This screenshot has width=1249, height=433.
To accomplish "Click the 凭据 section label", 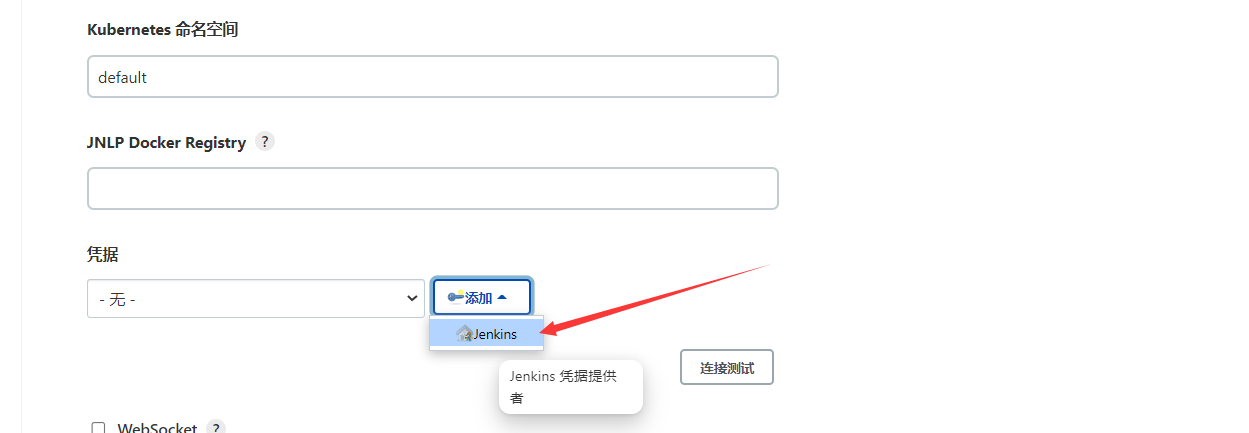I will click(102, 254).
